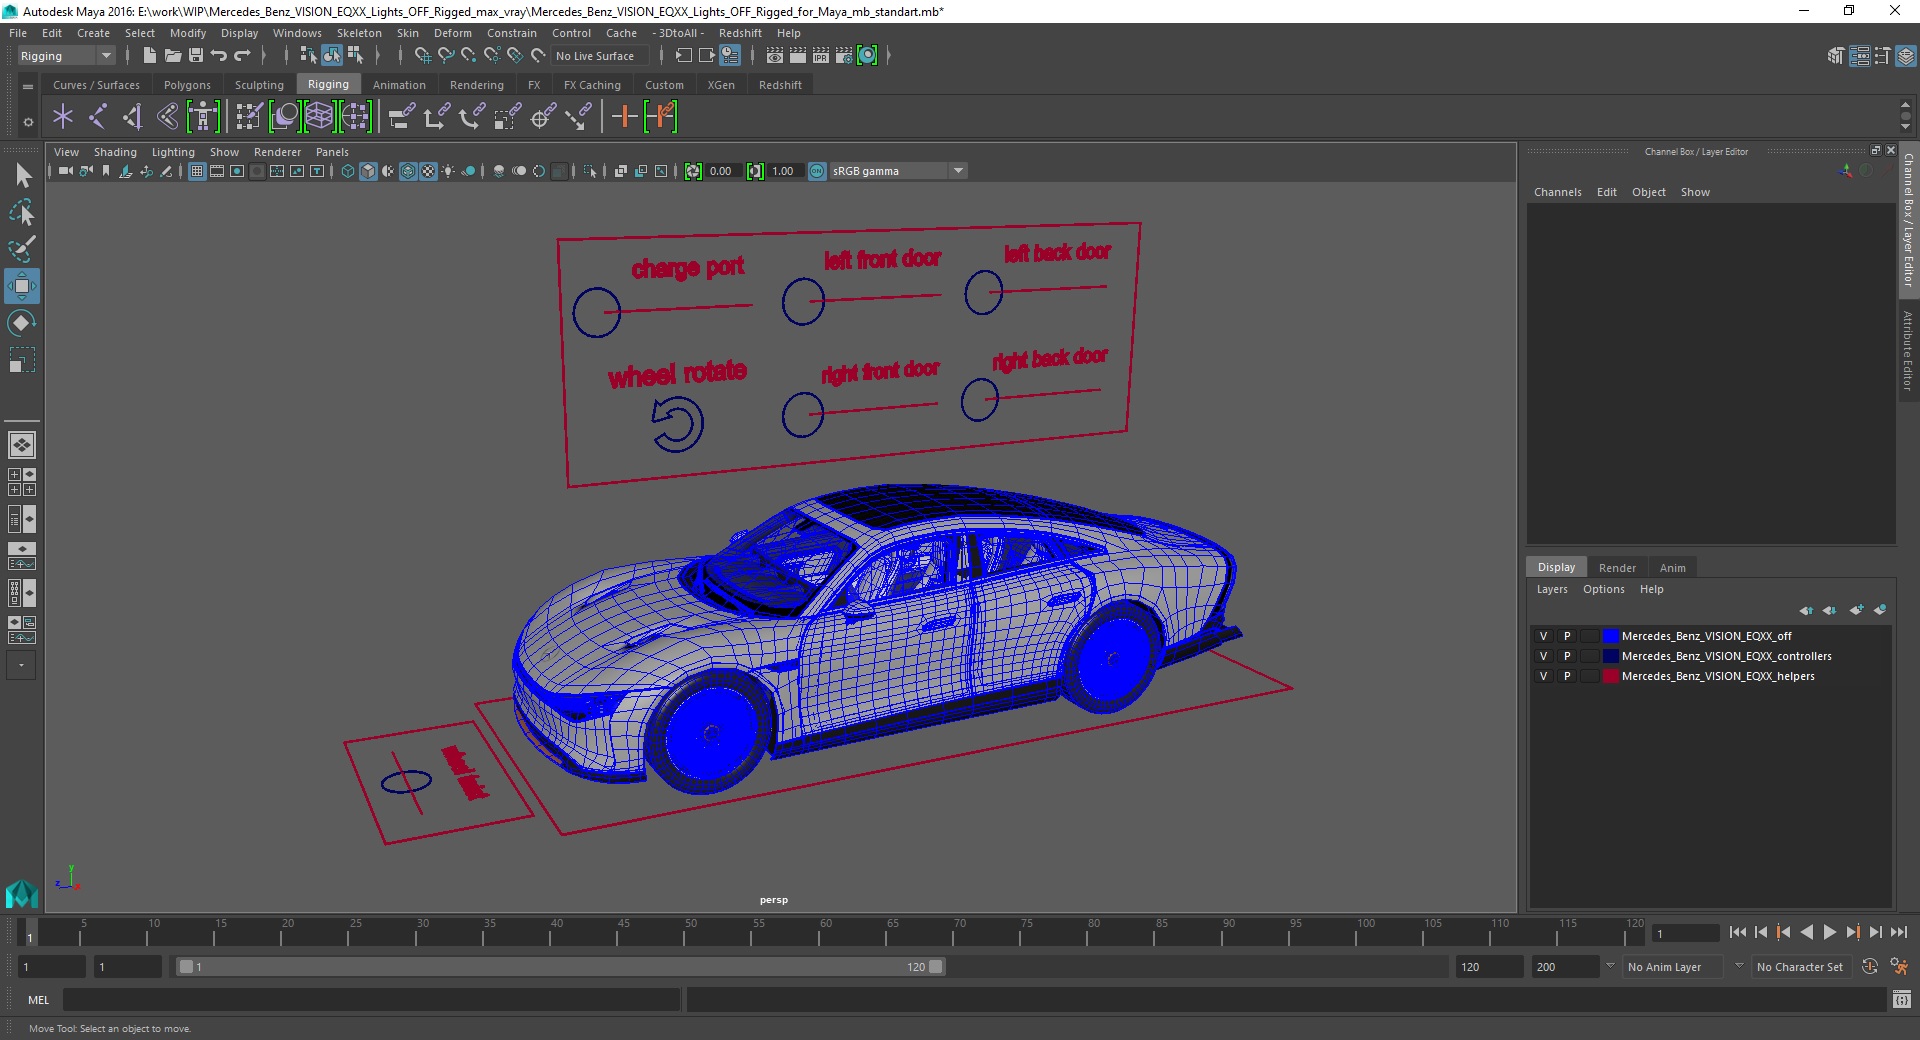Choose the Paint selection tool
Screen dimensions: 1920x1040
point(22,249)
